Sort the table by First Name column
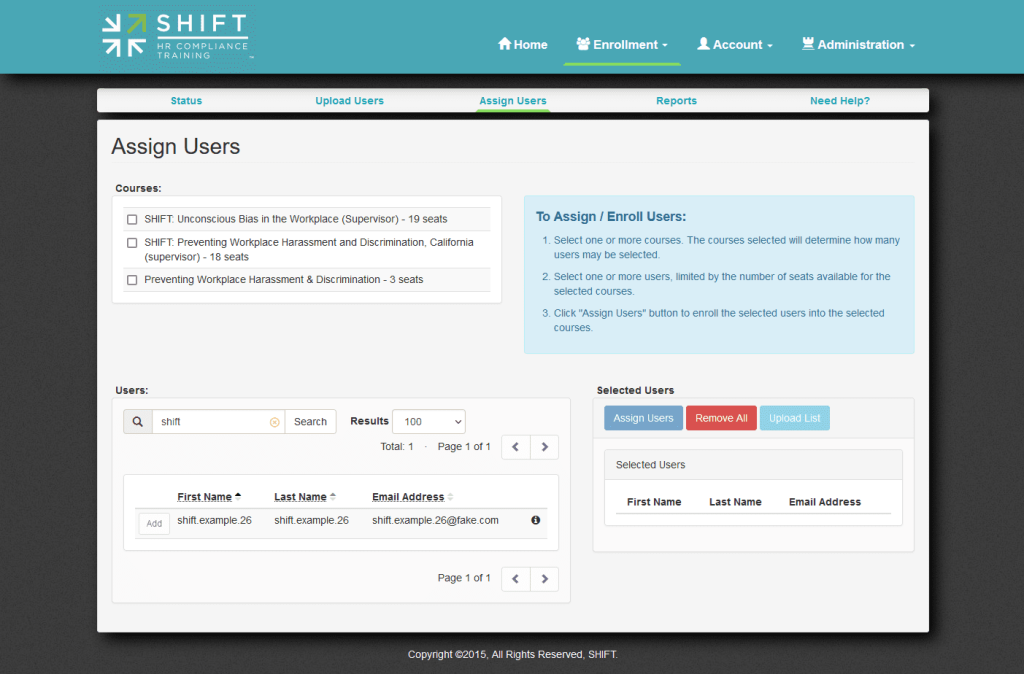1024x674 pixels. 204,497
